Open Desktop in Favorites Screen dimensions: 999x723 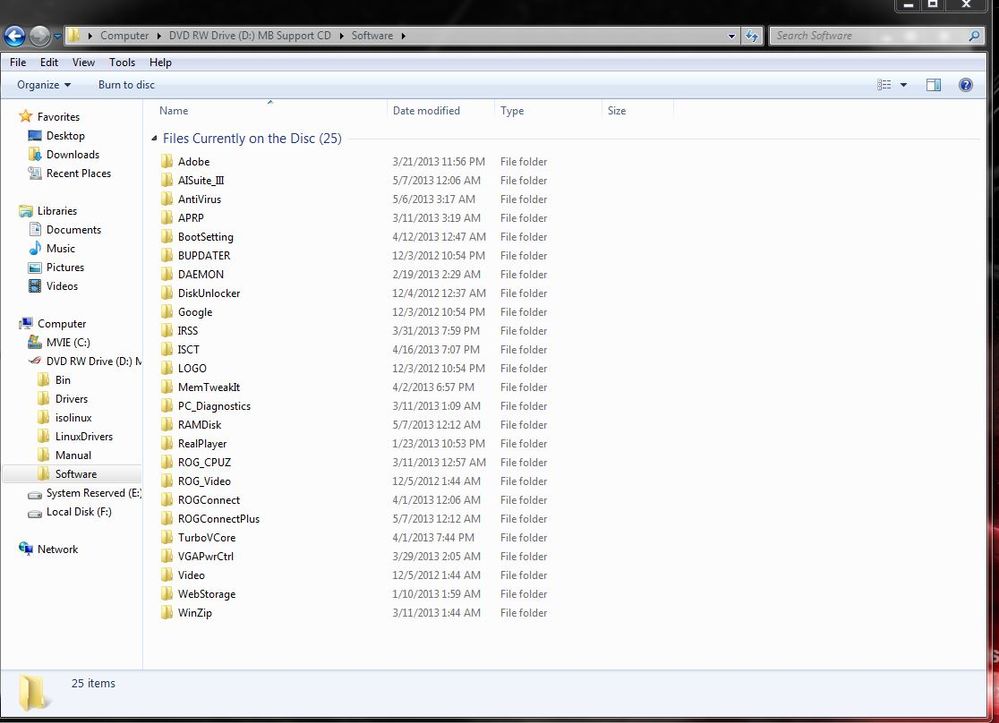pyautogui.click(x=56, y=136)
